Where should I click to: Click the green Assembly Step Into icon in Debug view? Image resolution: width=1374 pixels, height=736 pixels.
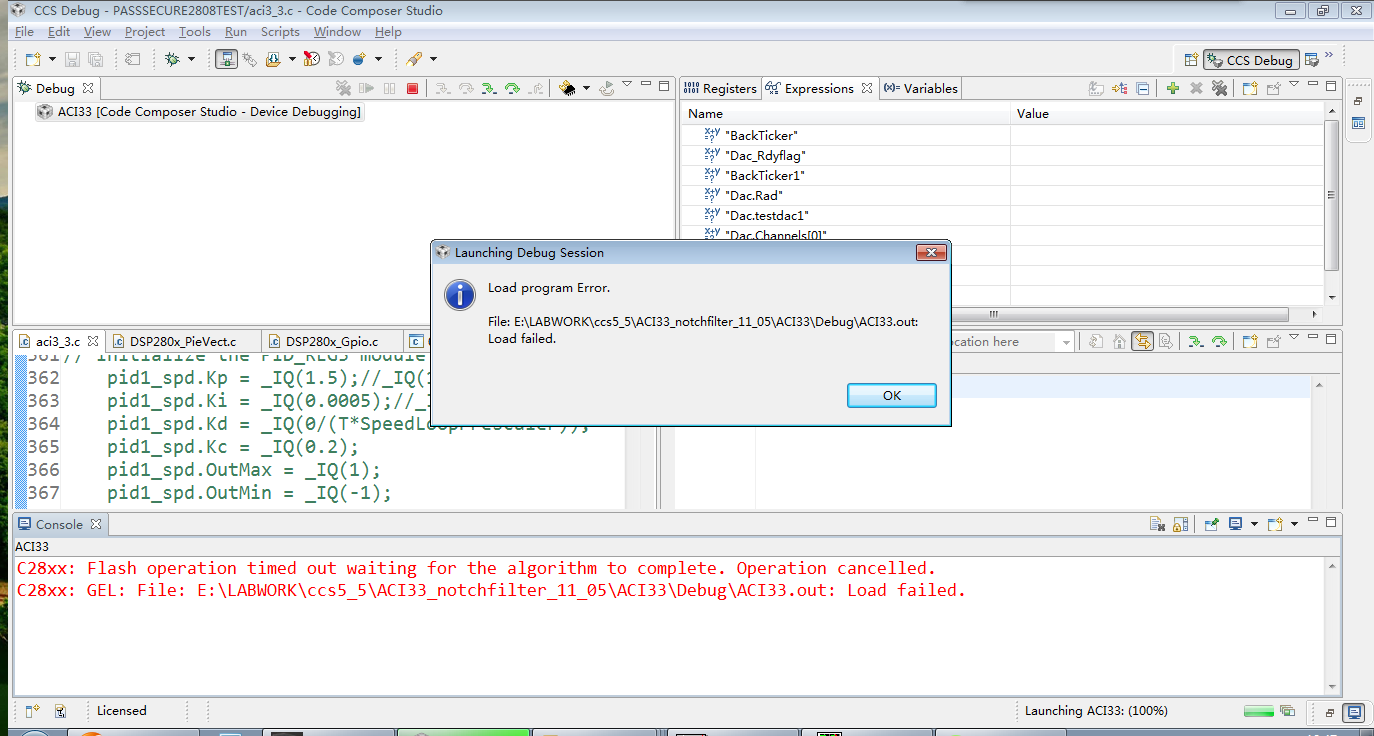click(x=487, y=88)
